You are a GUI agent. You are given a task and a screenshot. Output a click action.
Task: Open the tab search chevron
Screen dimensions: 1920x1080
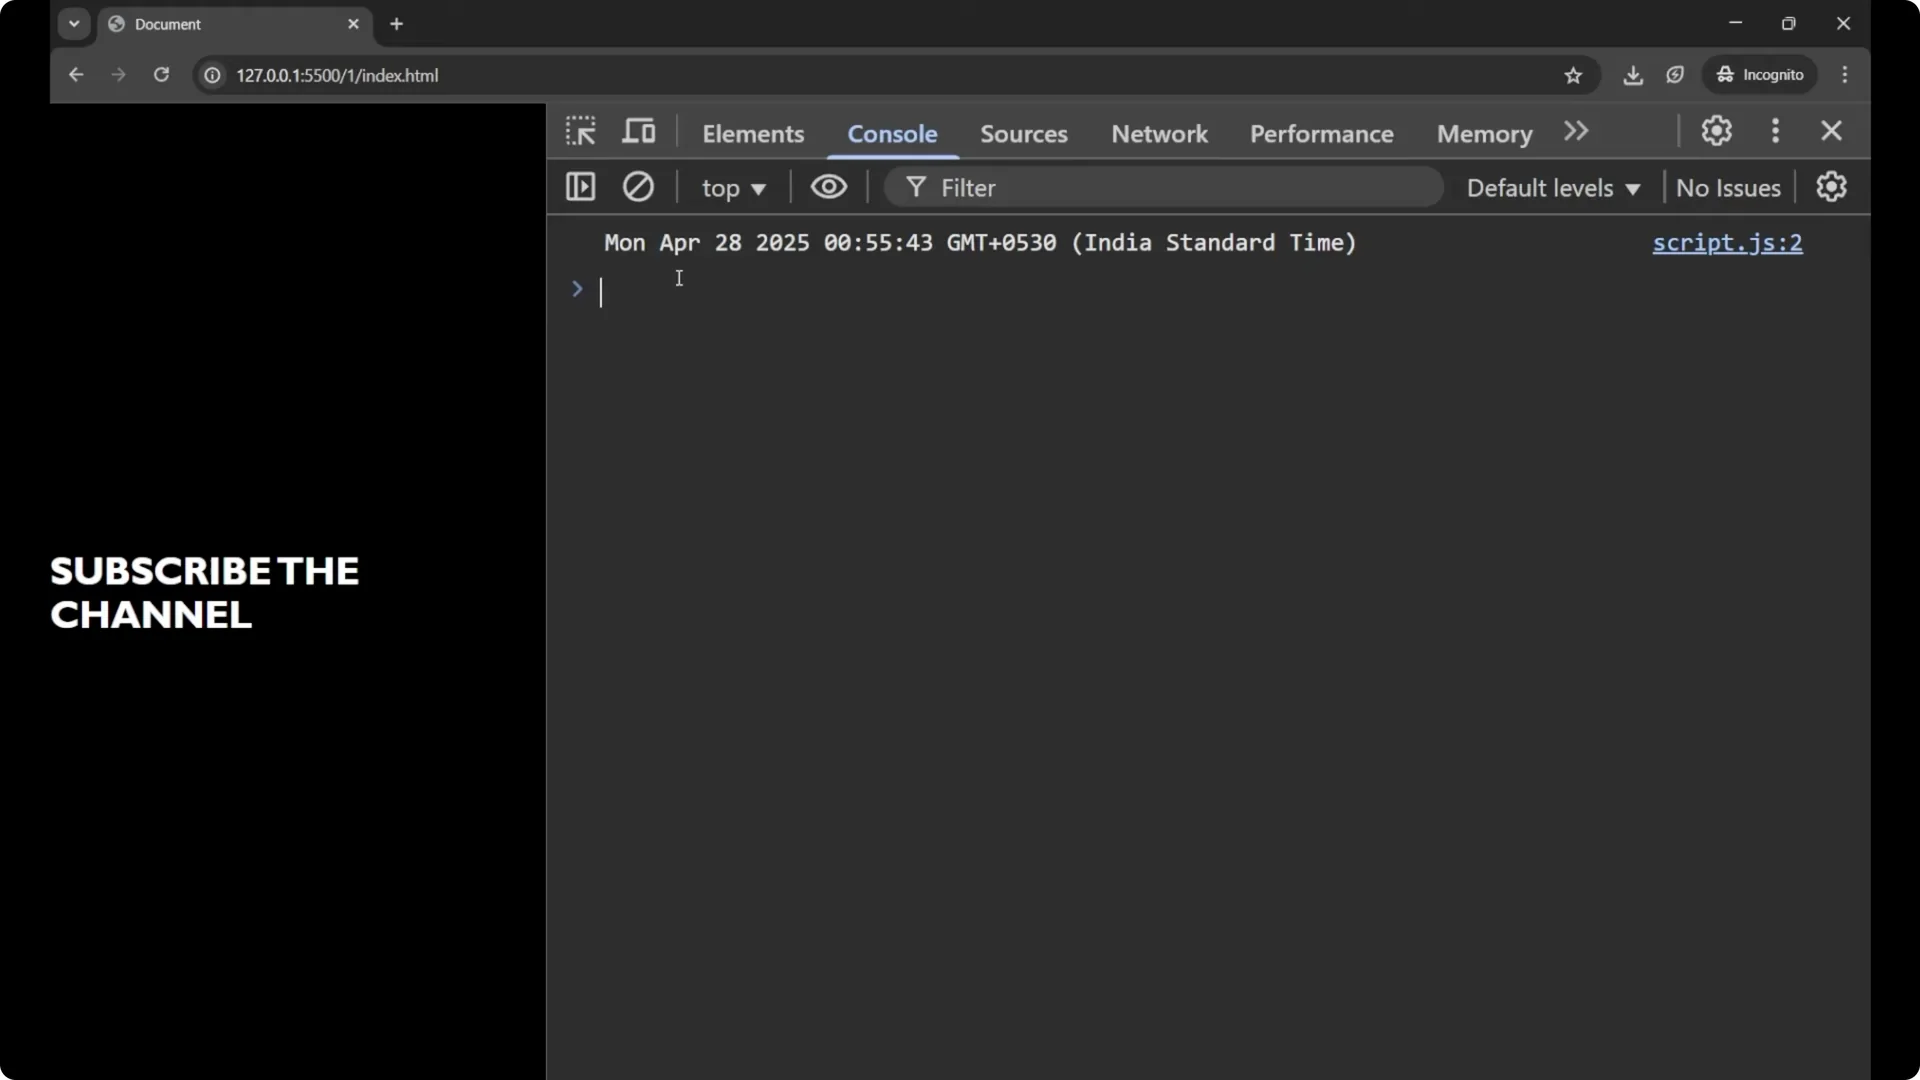click(73, 23)
